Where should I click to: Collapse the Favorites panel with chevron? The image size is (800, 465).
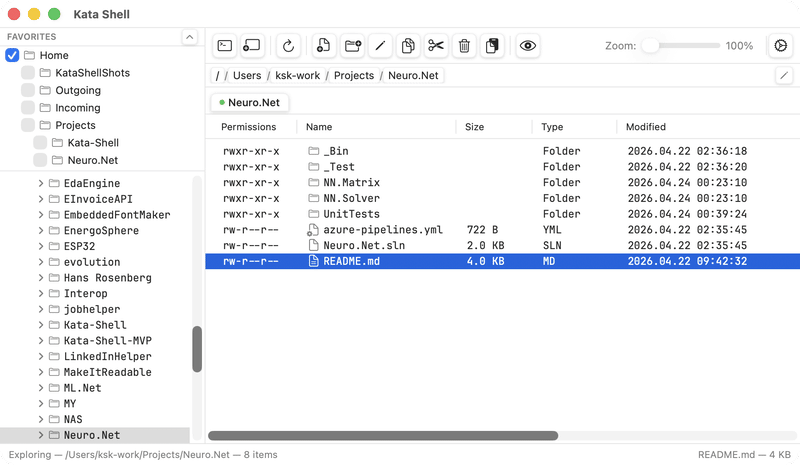(x=189, y=37)
